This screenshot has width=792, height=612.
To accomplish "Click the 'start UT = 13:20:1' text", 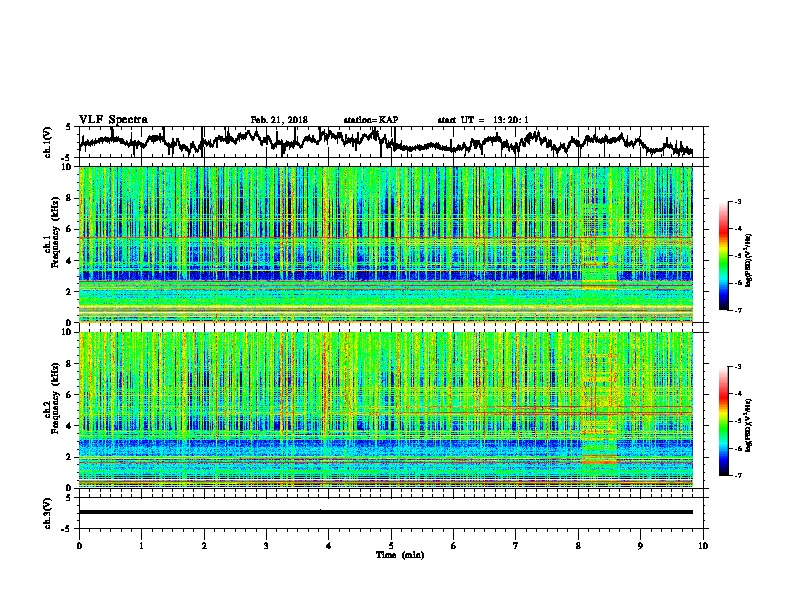I will [483, 120].
